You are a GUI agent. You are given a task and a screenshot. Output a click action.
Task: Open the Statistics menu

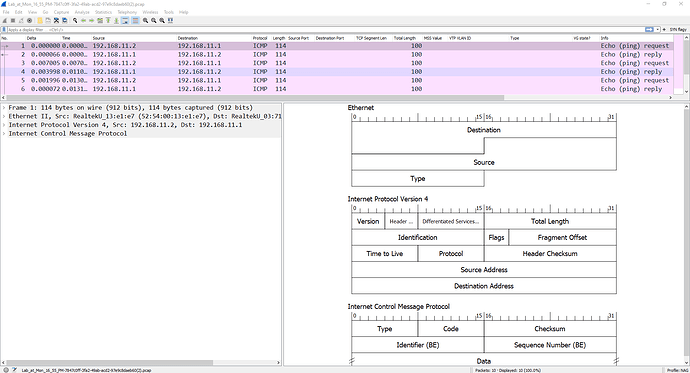[x=103, y=12]
